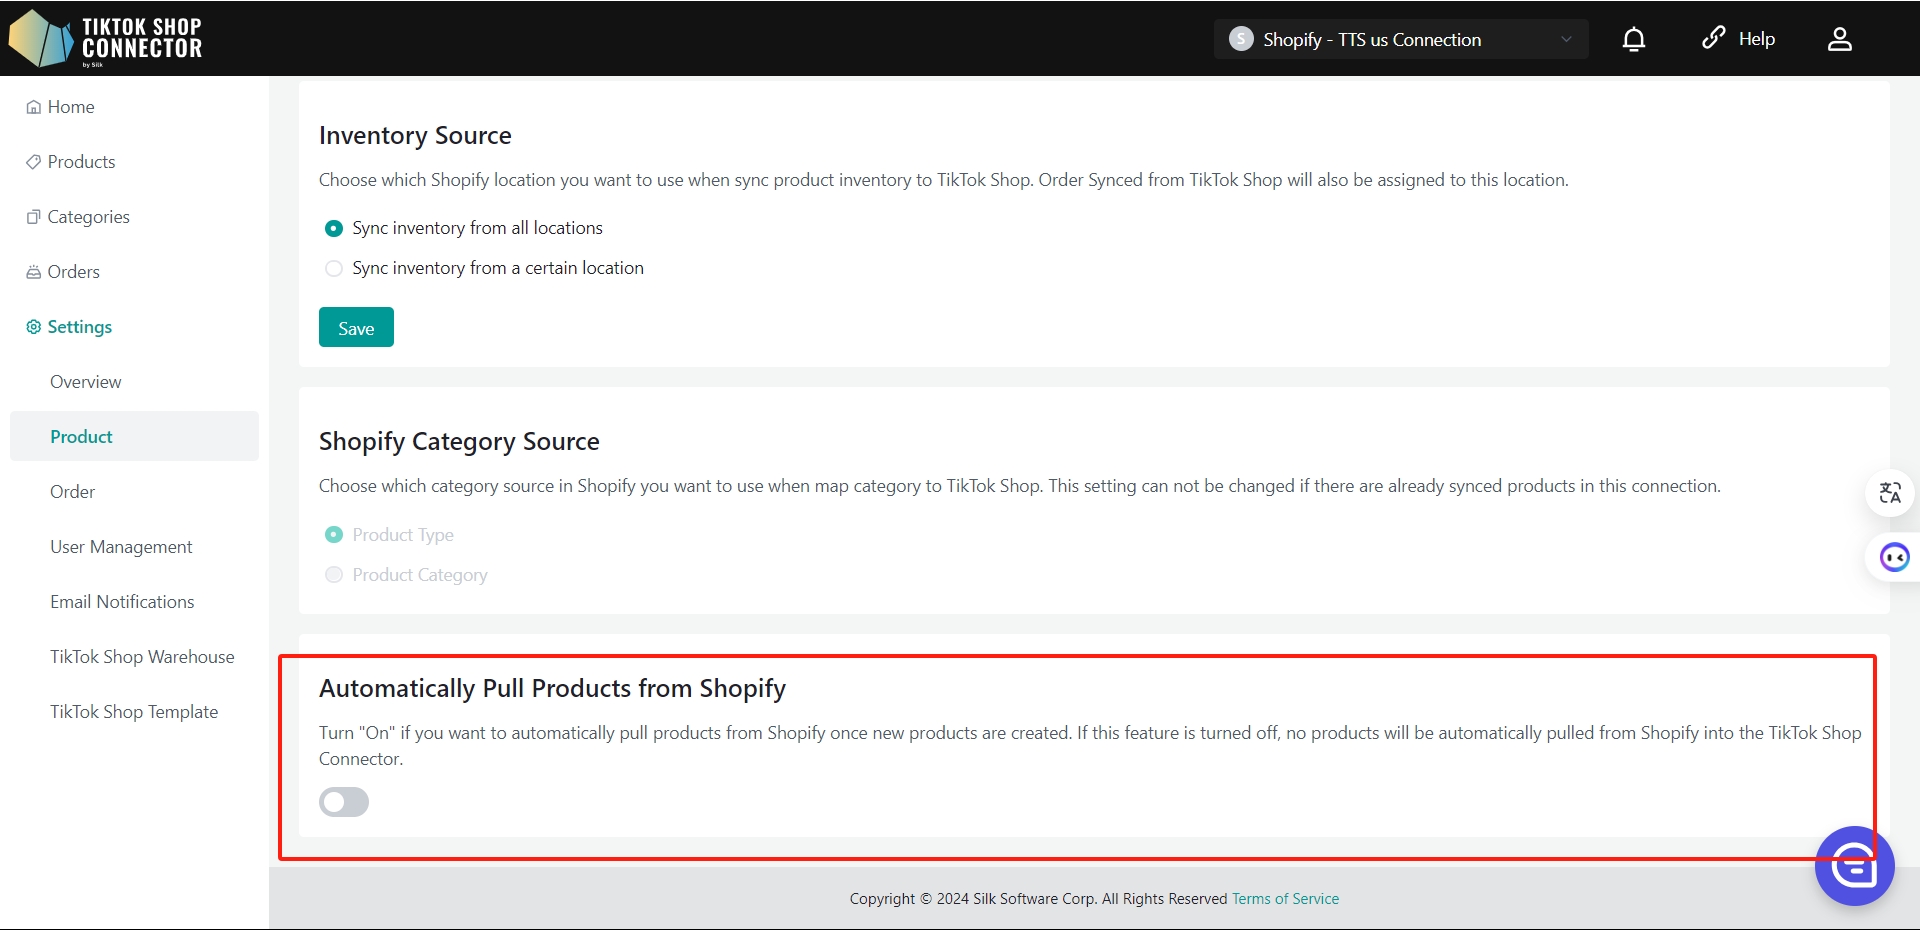Go to Home in the sidebar
The image size is (1920, 930).
71,107
